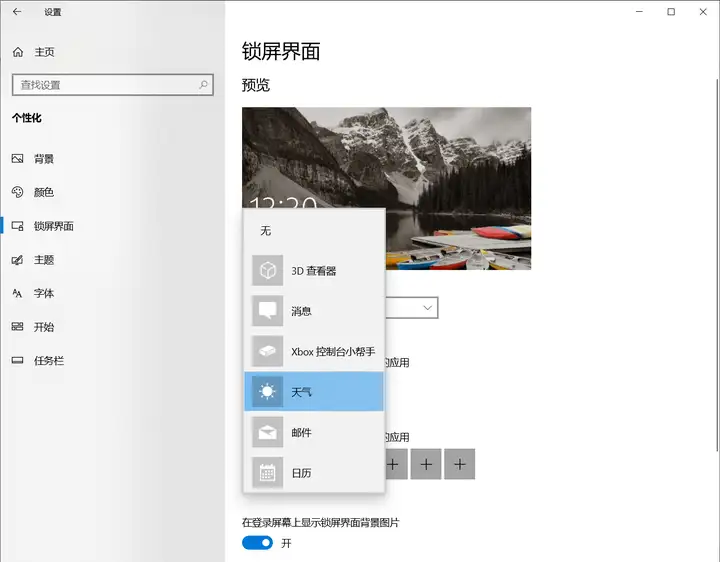Image resolution: width=720 pixels, height=562 pixels.
Task: Open 颜色 settings via palette icon
Action: [17, 192]
